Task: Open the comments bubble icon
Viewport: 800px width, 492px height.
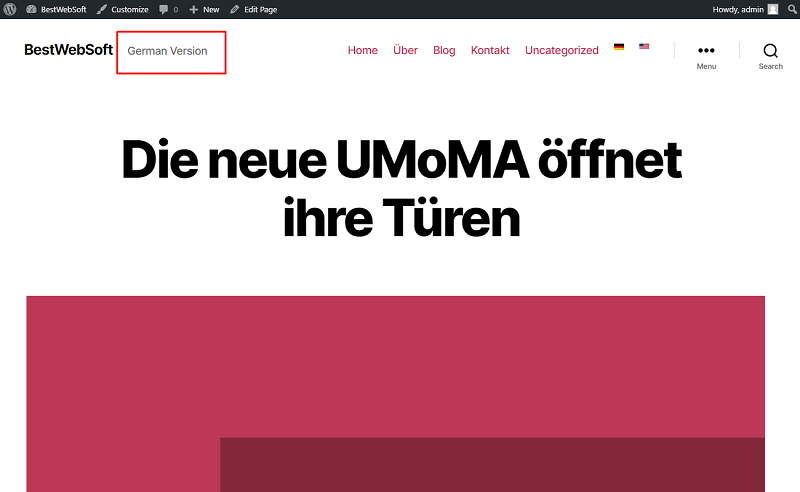Action: pyautogui.click(x=169, y=9)
